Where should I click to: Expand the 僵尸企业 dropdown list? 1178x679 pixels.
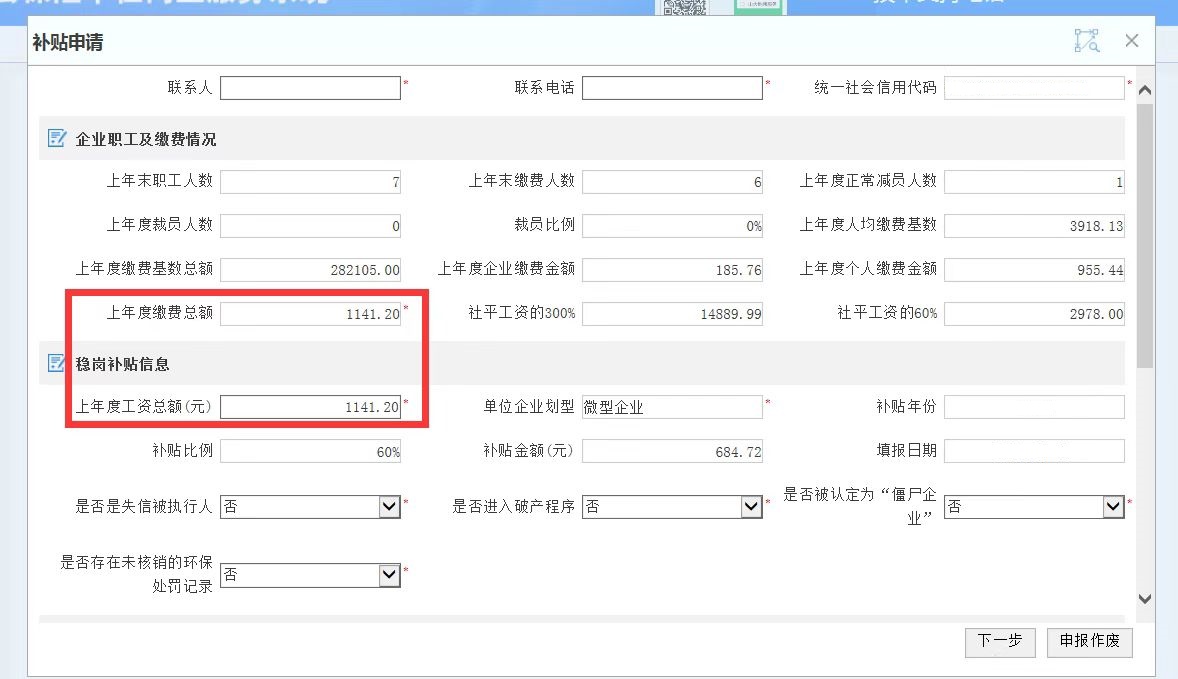1113,507
